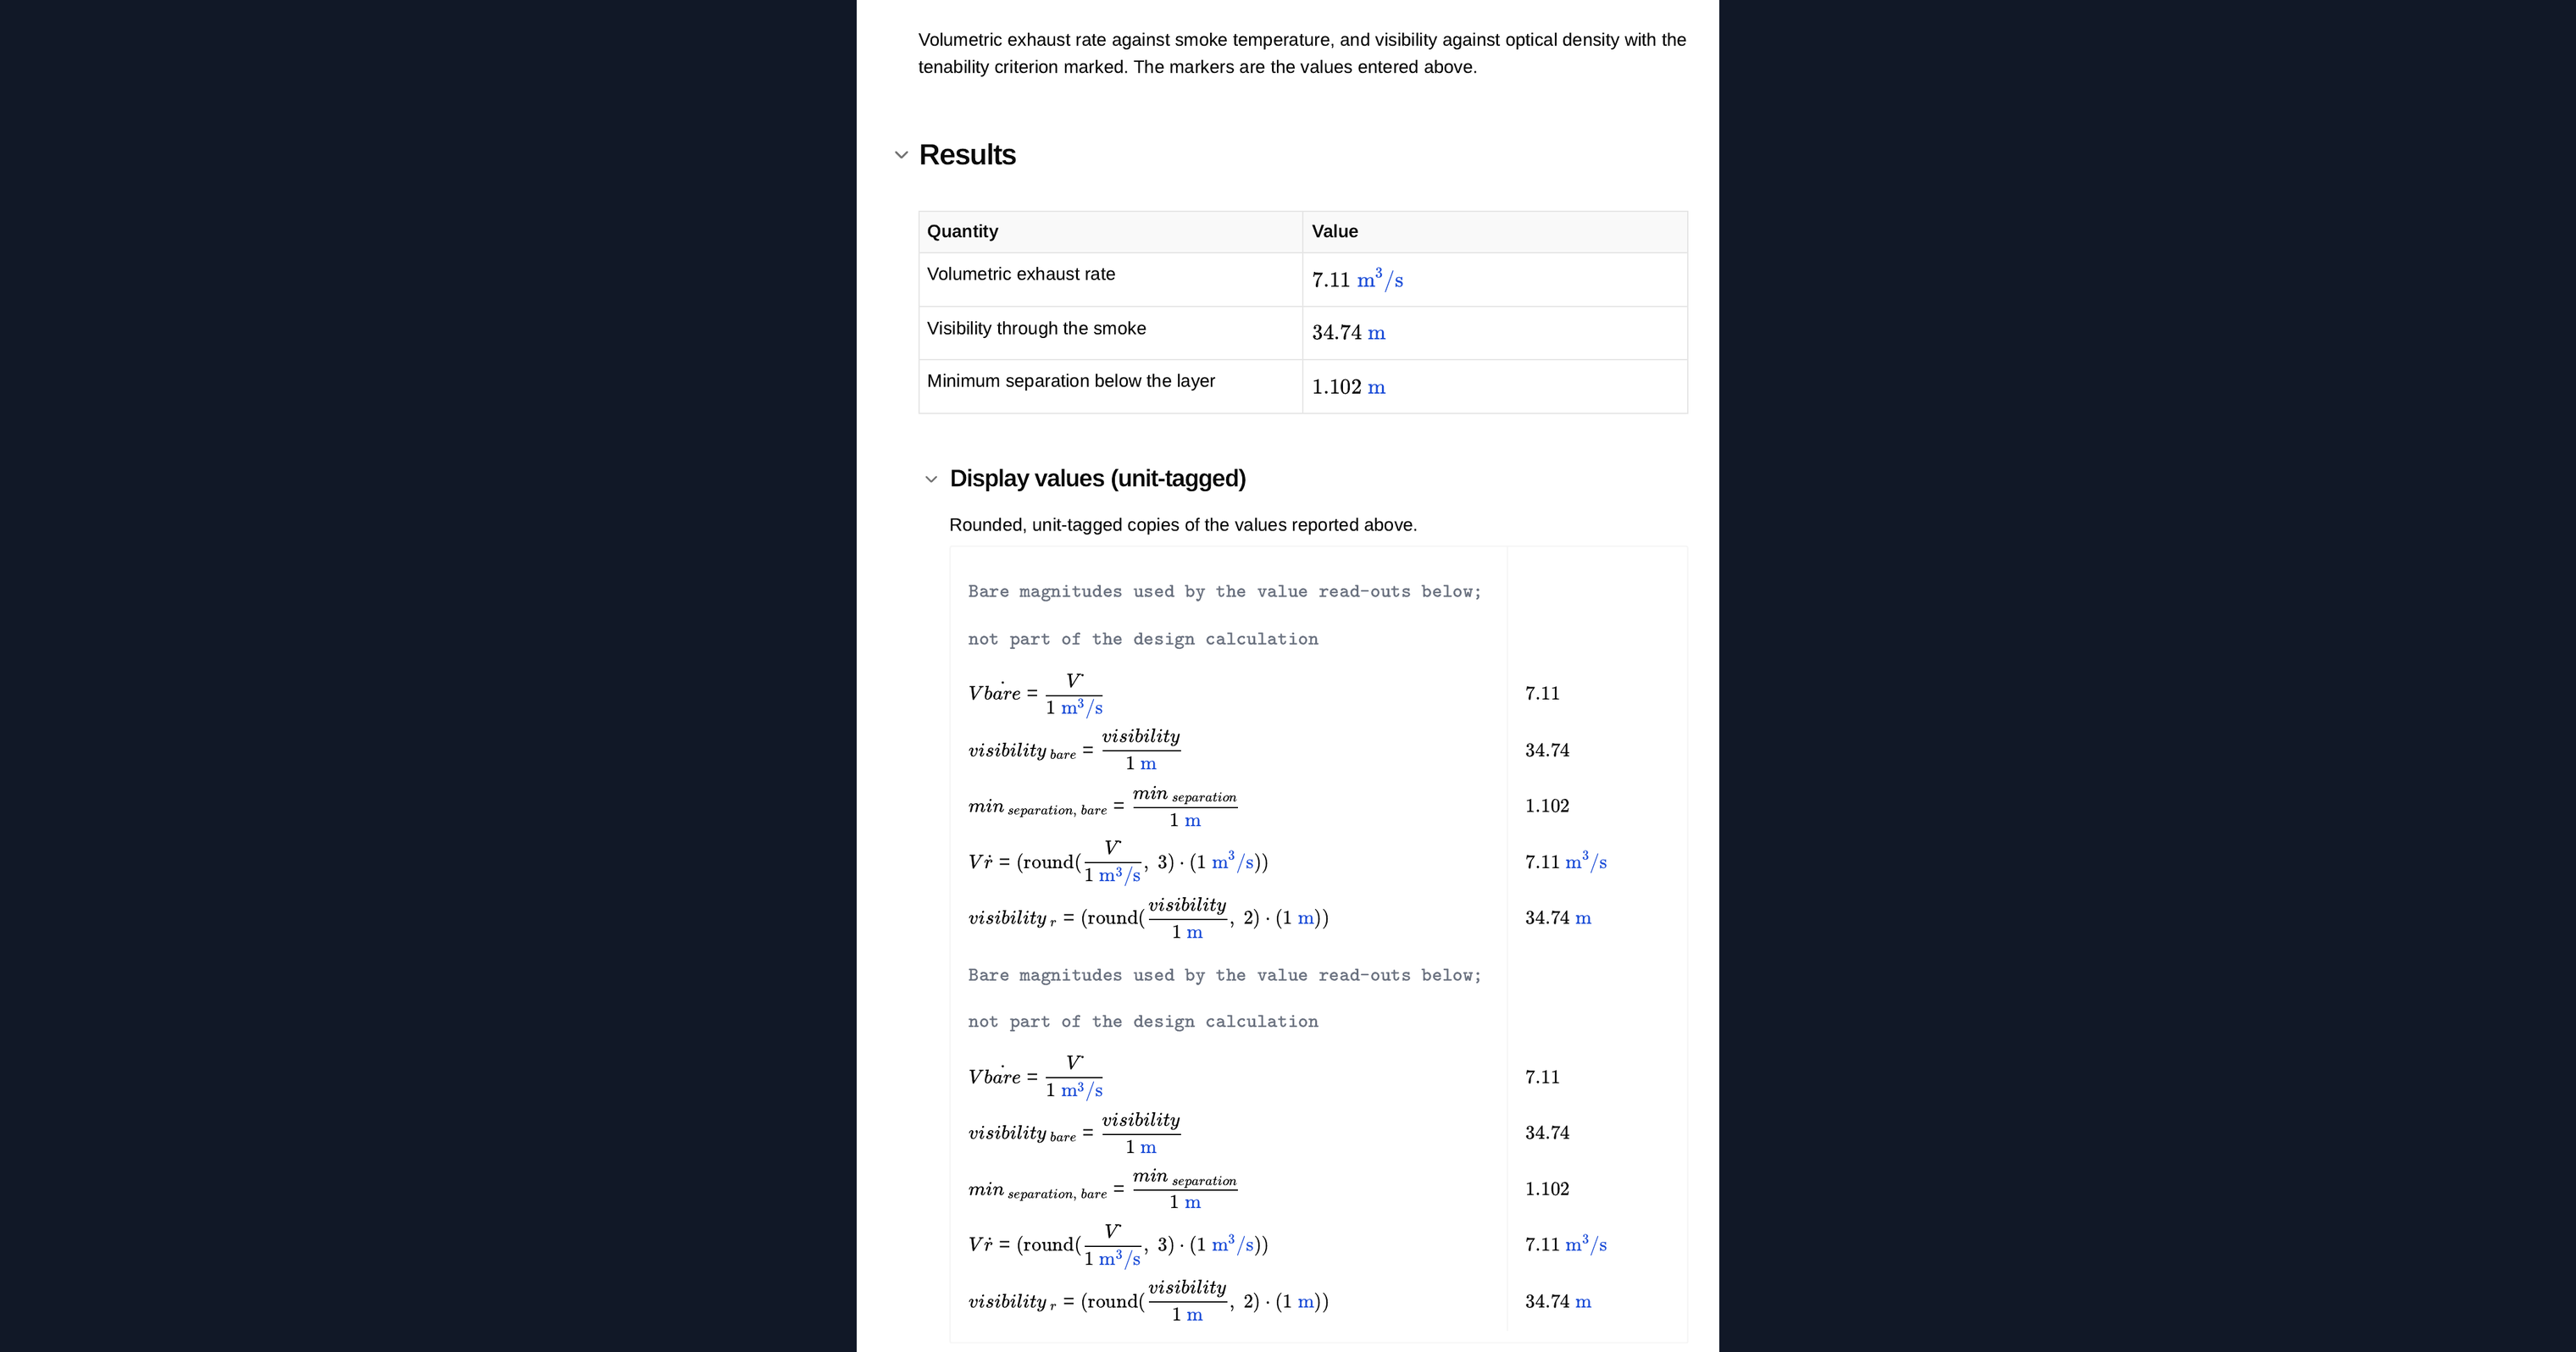The image size is (2576, 1352).
Task: Select the Minimum separation below the layer label
Action: (x=1070, y=381)
